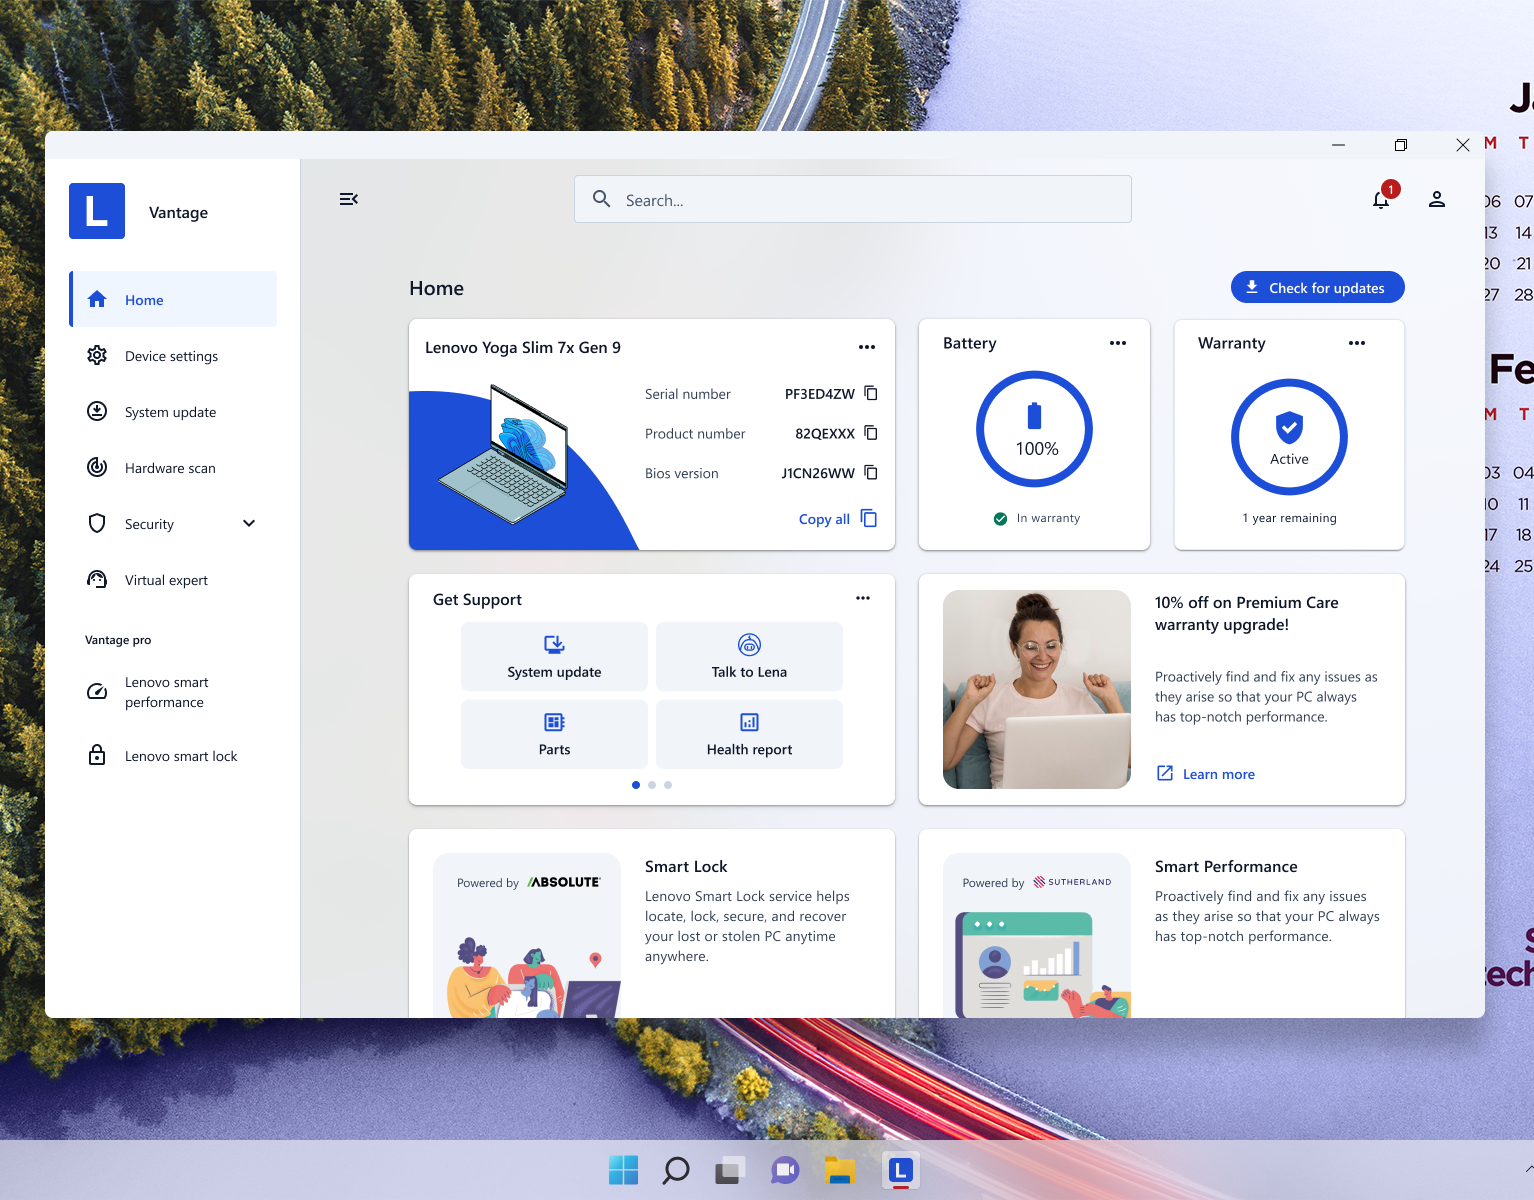Expand the Security section chevron
This screenshot has width=1534, height=1200.
click(x=249, y=523)
